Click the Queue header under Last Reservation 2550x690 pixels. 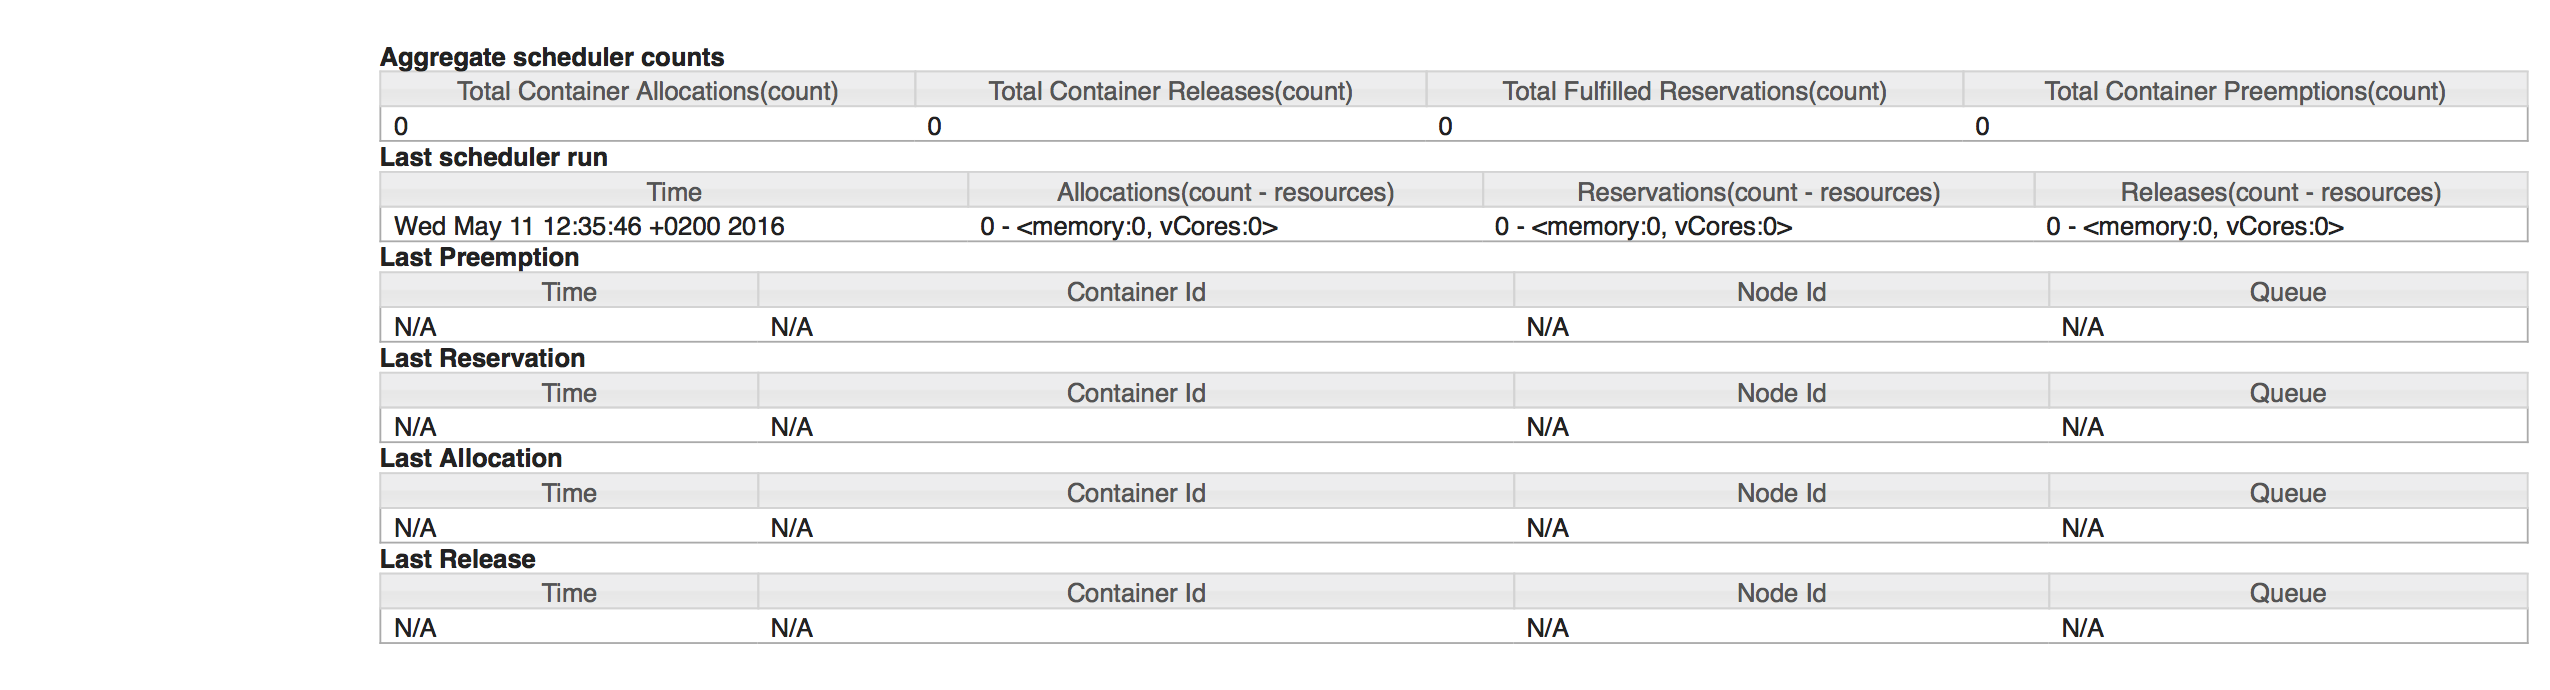click(2287, 393)
